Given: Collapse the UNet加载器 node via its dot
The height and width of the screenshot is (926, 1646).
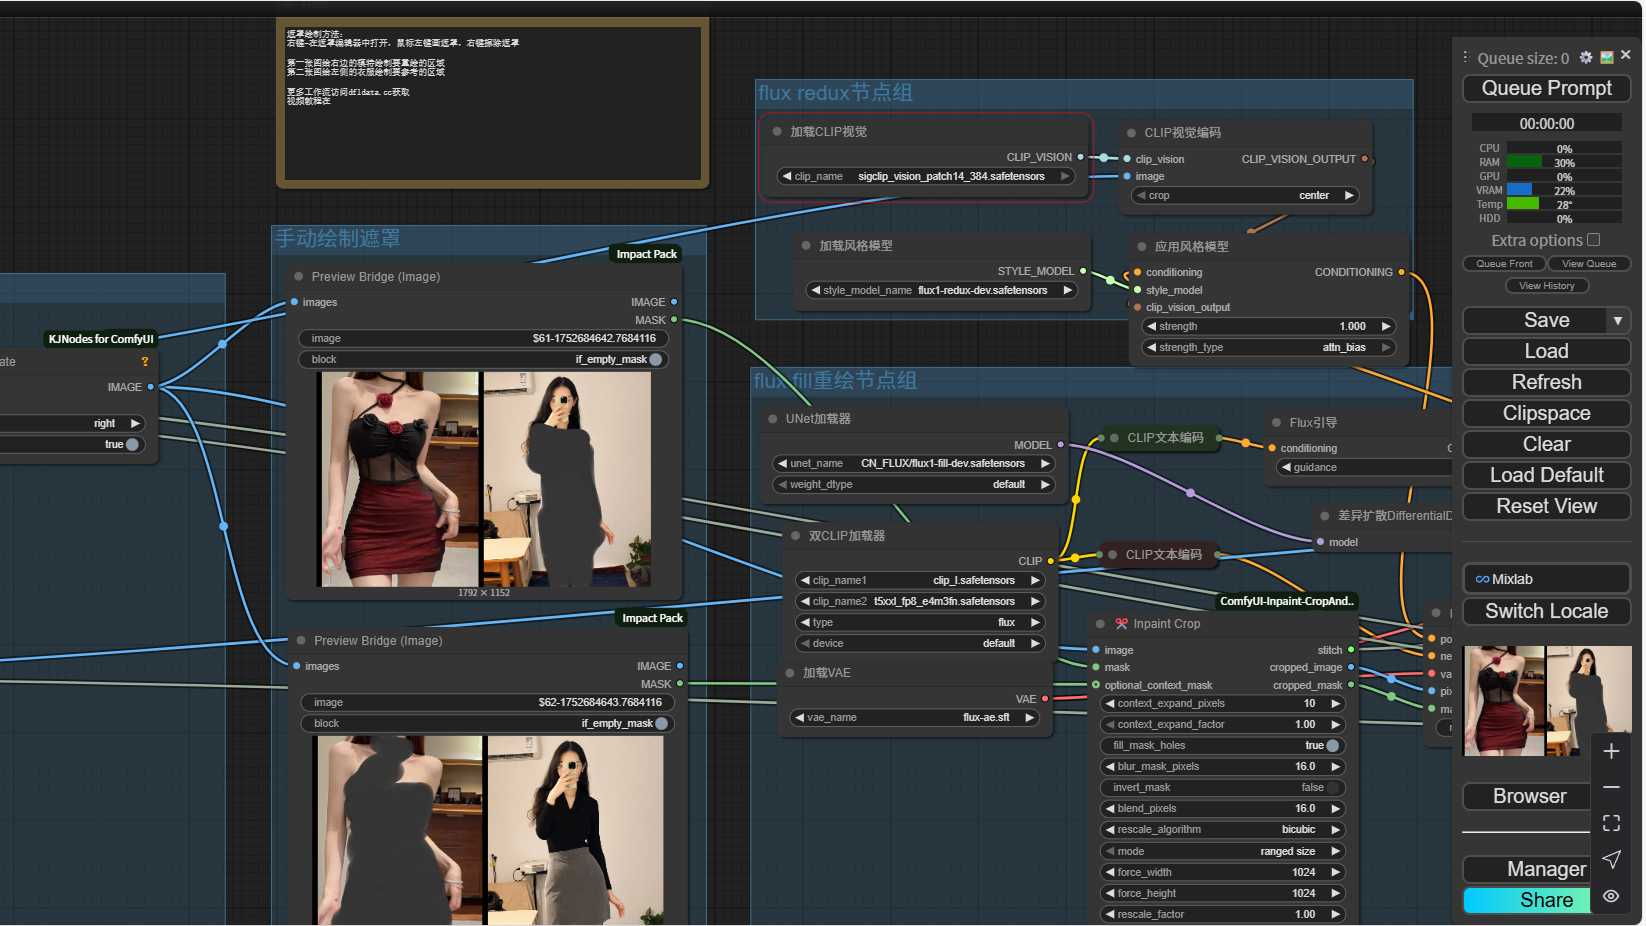Looking at the screenshot, I should [773, 419].
